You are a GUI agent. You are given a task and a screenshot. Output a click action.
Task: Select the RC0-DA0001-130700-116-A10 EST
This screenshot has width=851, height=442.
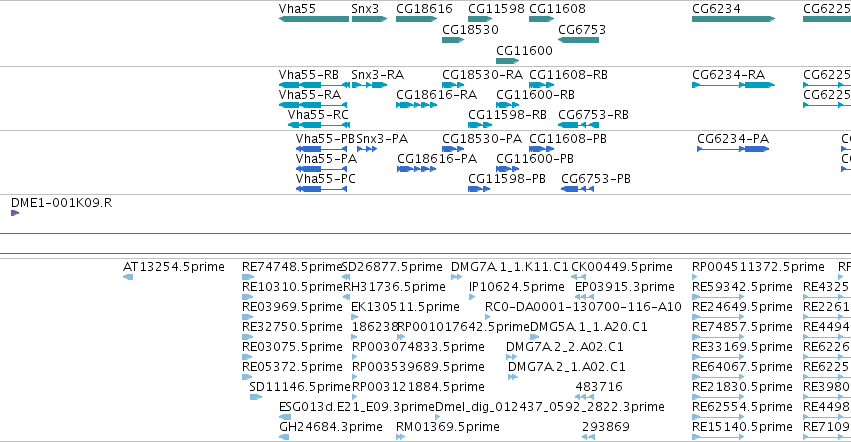(488, 317)
